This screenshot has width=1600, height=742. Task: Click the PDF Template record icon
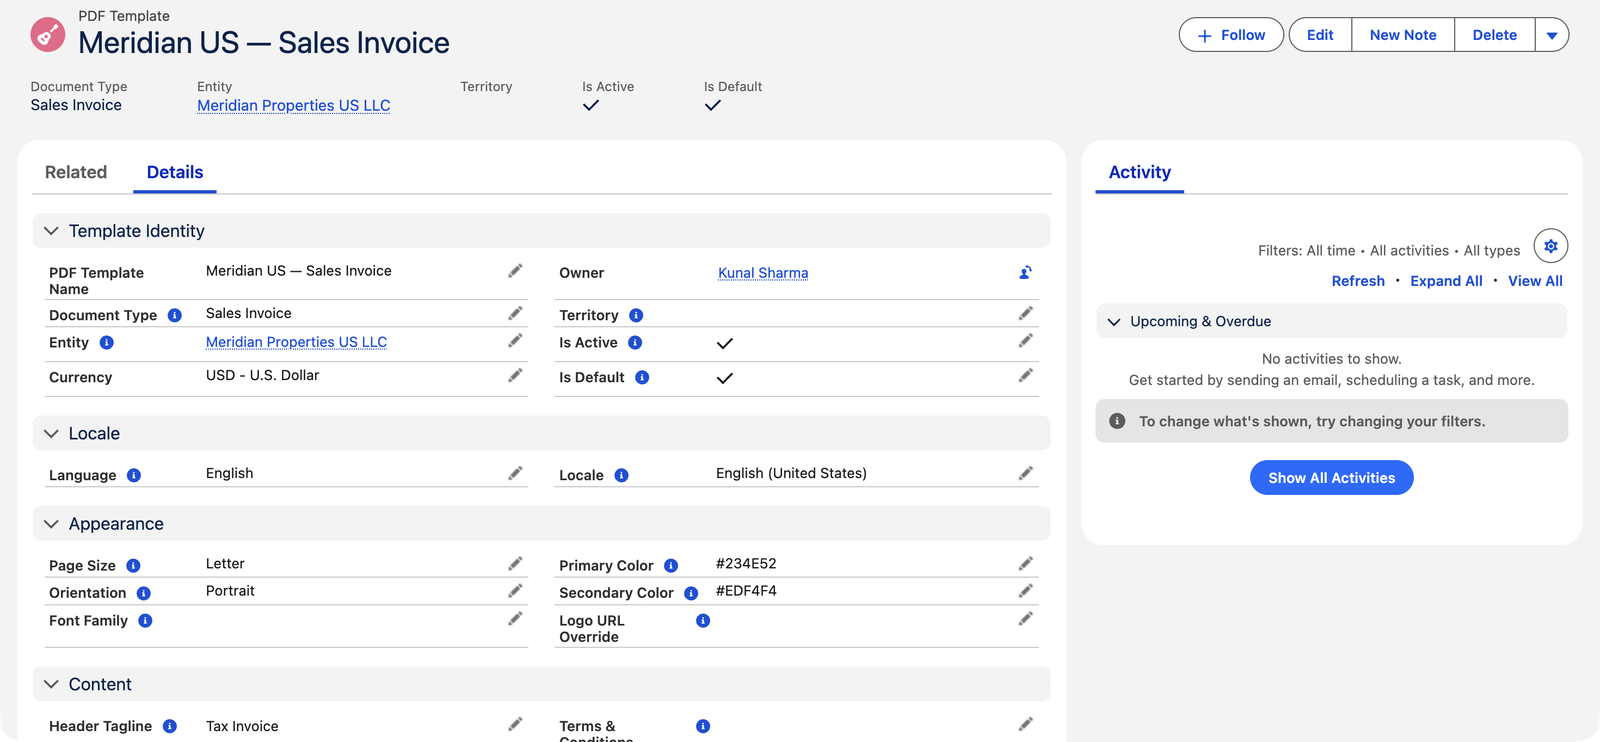[x=48, y=34]
